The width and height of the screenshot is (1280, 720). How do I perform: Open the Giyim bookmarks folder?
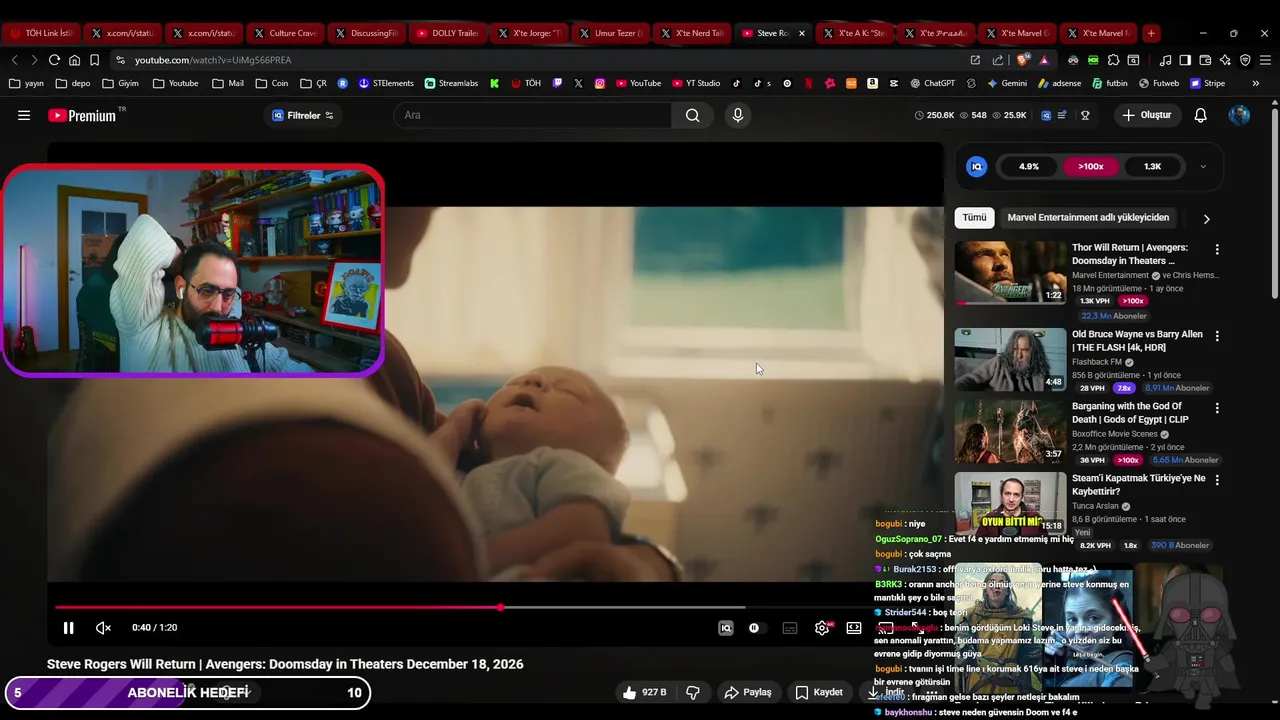[x=120, y=83]
